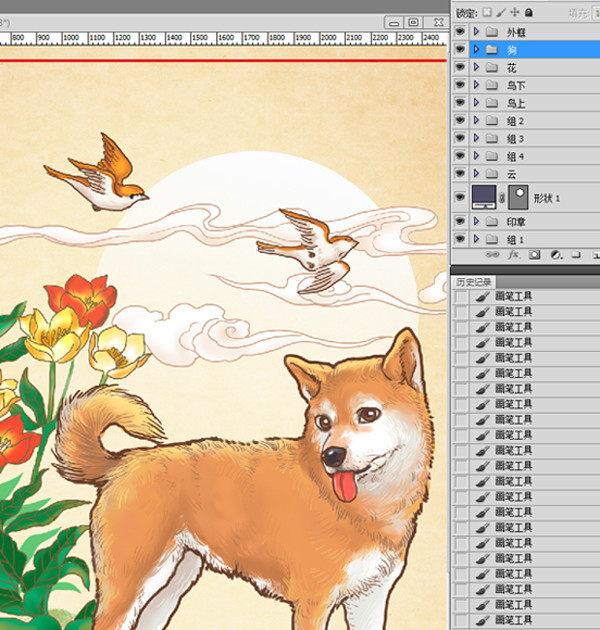Click the link layers chain icon
This screenshot has width=600, height=630.
(492, 255)
